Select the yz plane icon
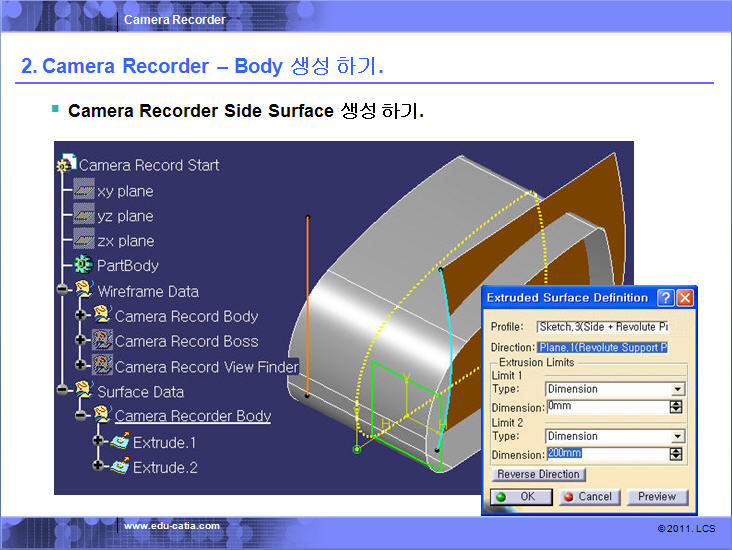Screen dimensions: 732x550 click(x=84, y=215)
